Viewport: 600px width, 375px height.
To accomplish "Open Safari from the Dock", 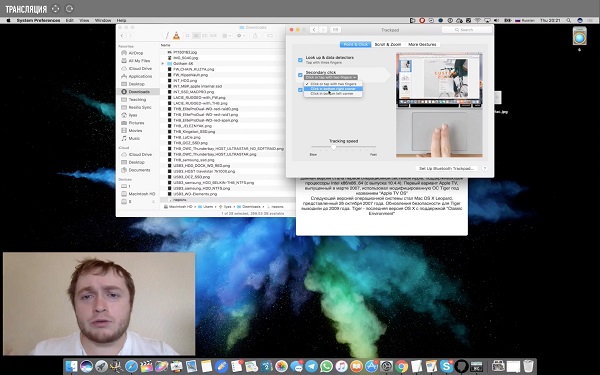I will click(131, 367).
